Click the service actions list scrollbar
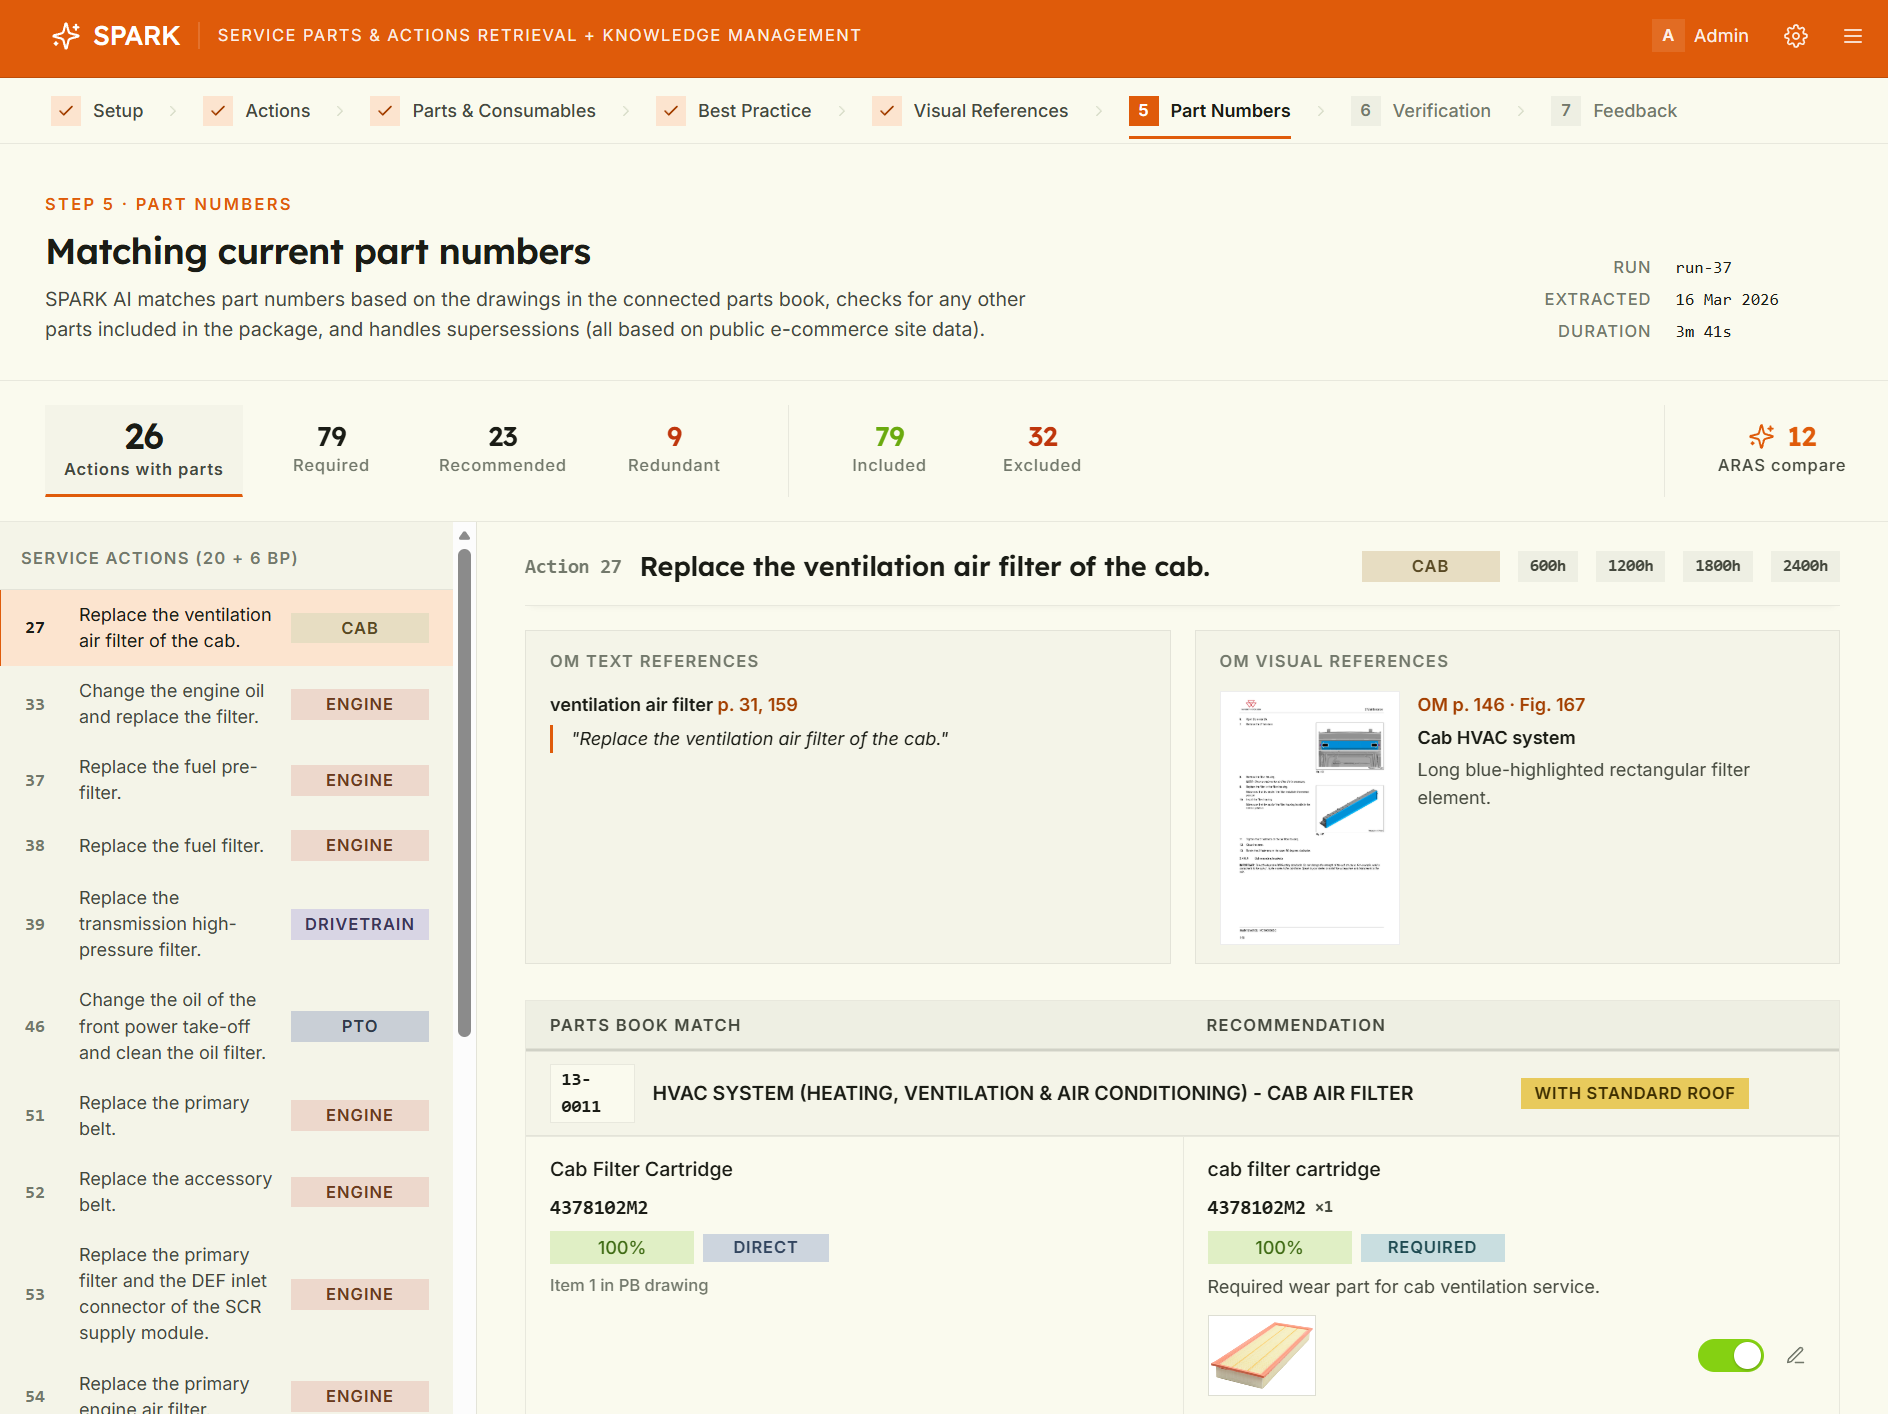 [464, 793]
